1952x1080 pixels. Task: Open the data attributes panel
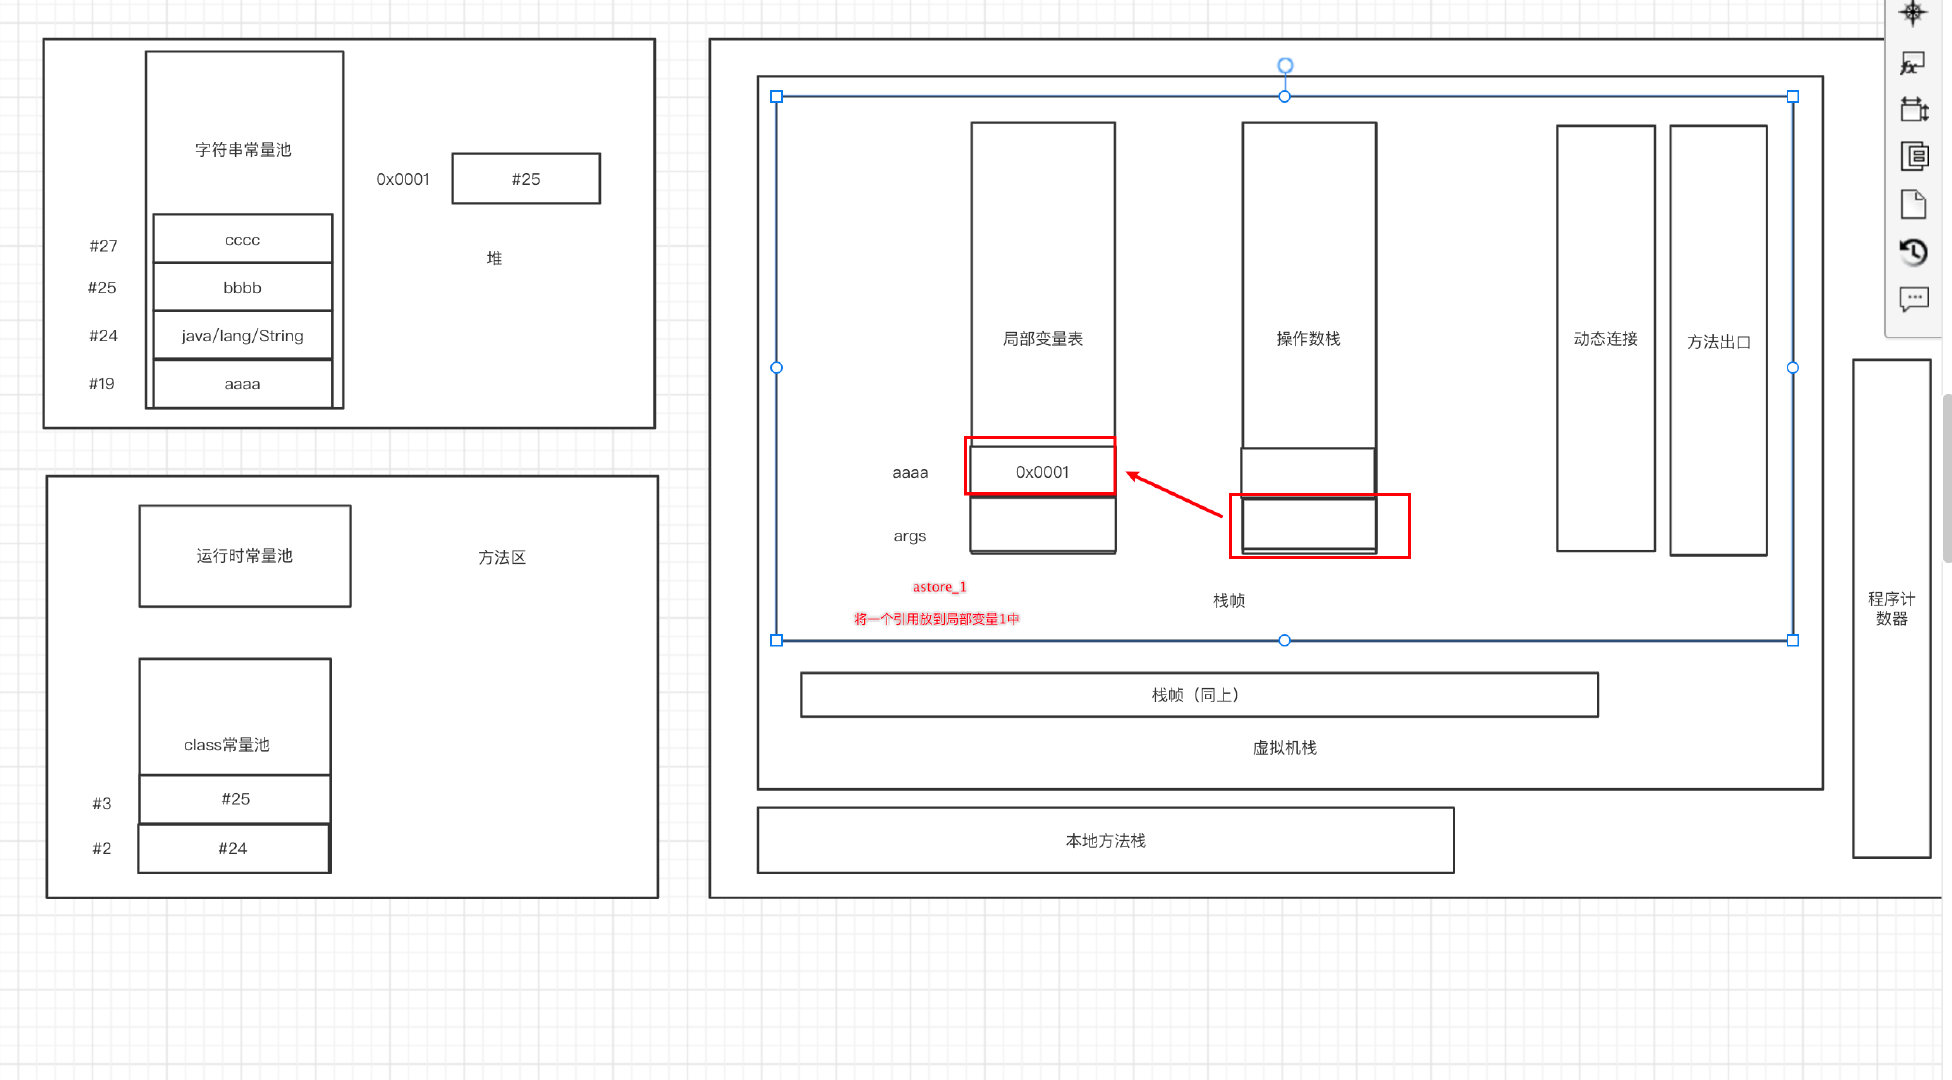click(1913, 156)
